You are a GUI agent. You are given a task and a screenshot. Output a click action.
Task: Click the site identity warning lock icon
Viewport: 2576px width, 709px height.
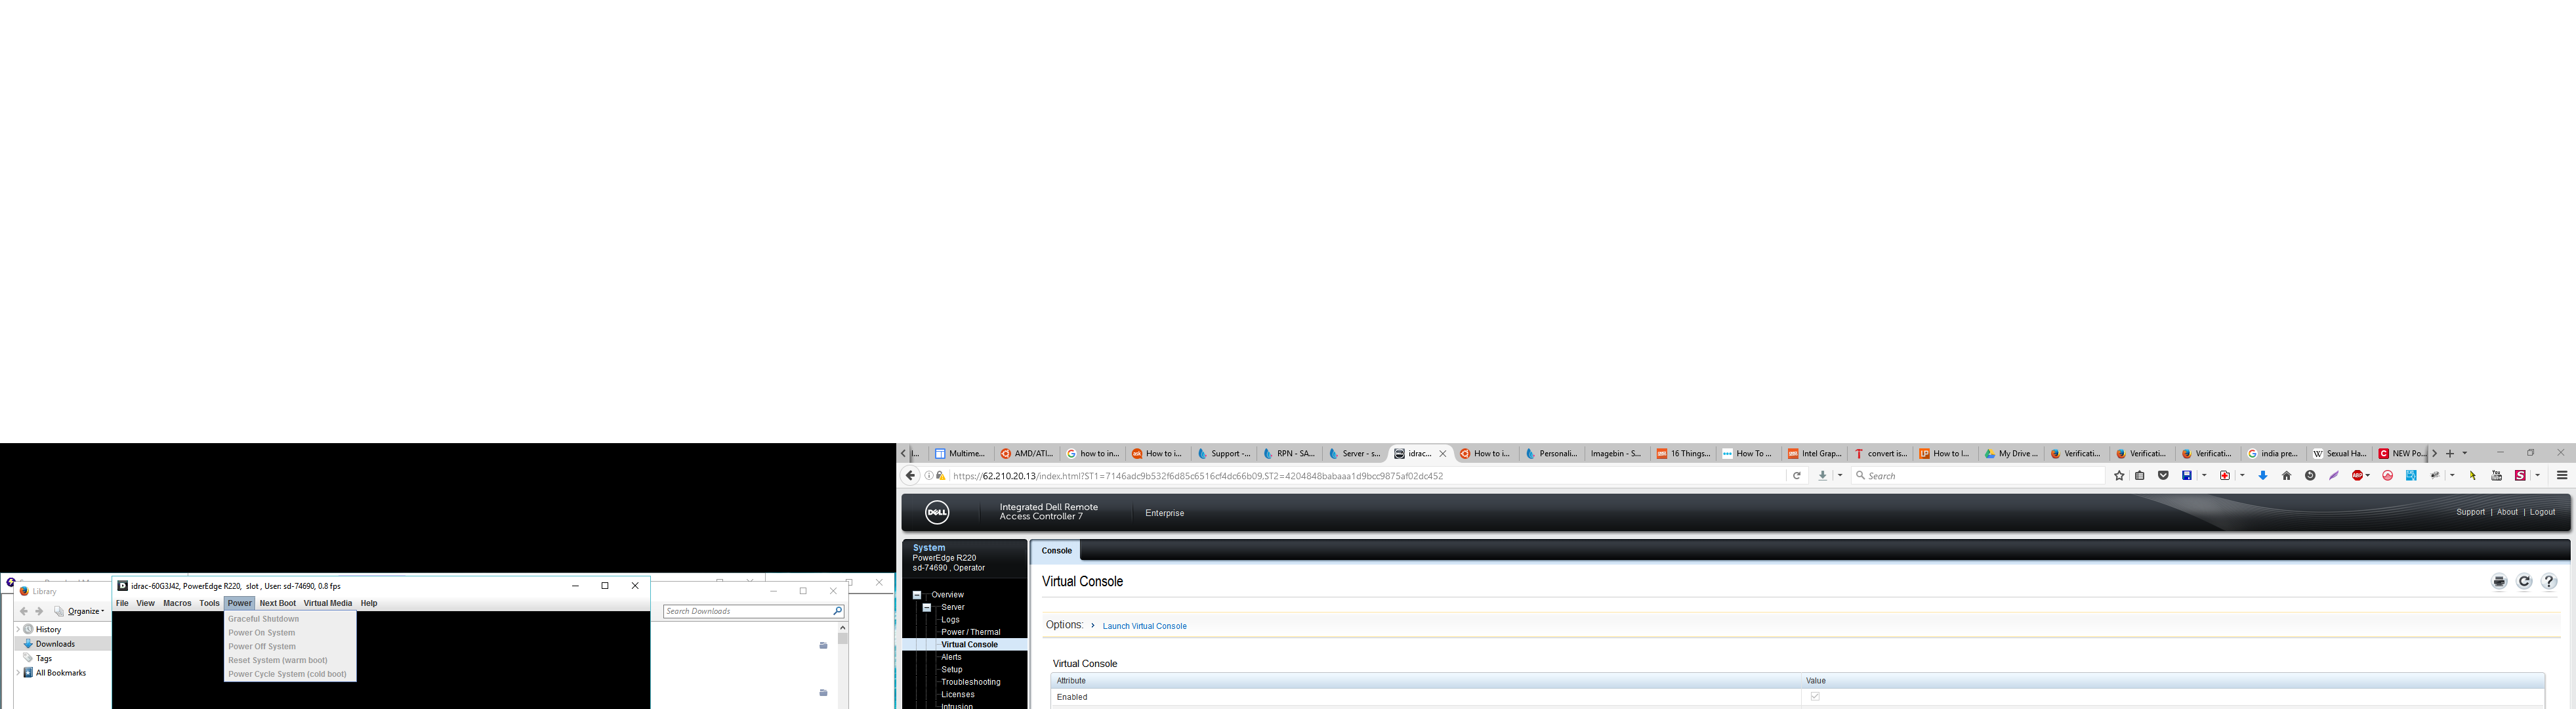click(x=940, y=476)
